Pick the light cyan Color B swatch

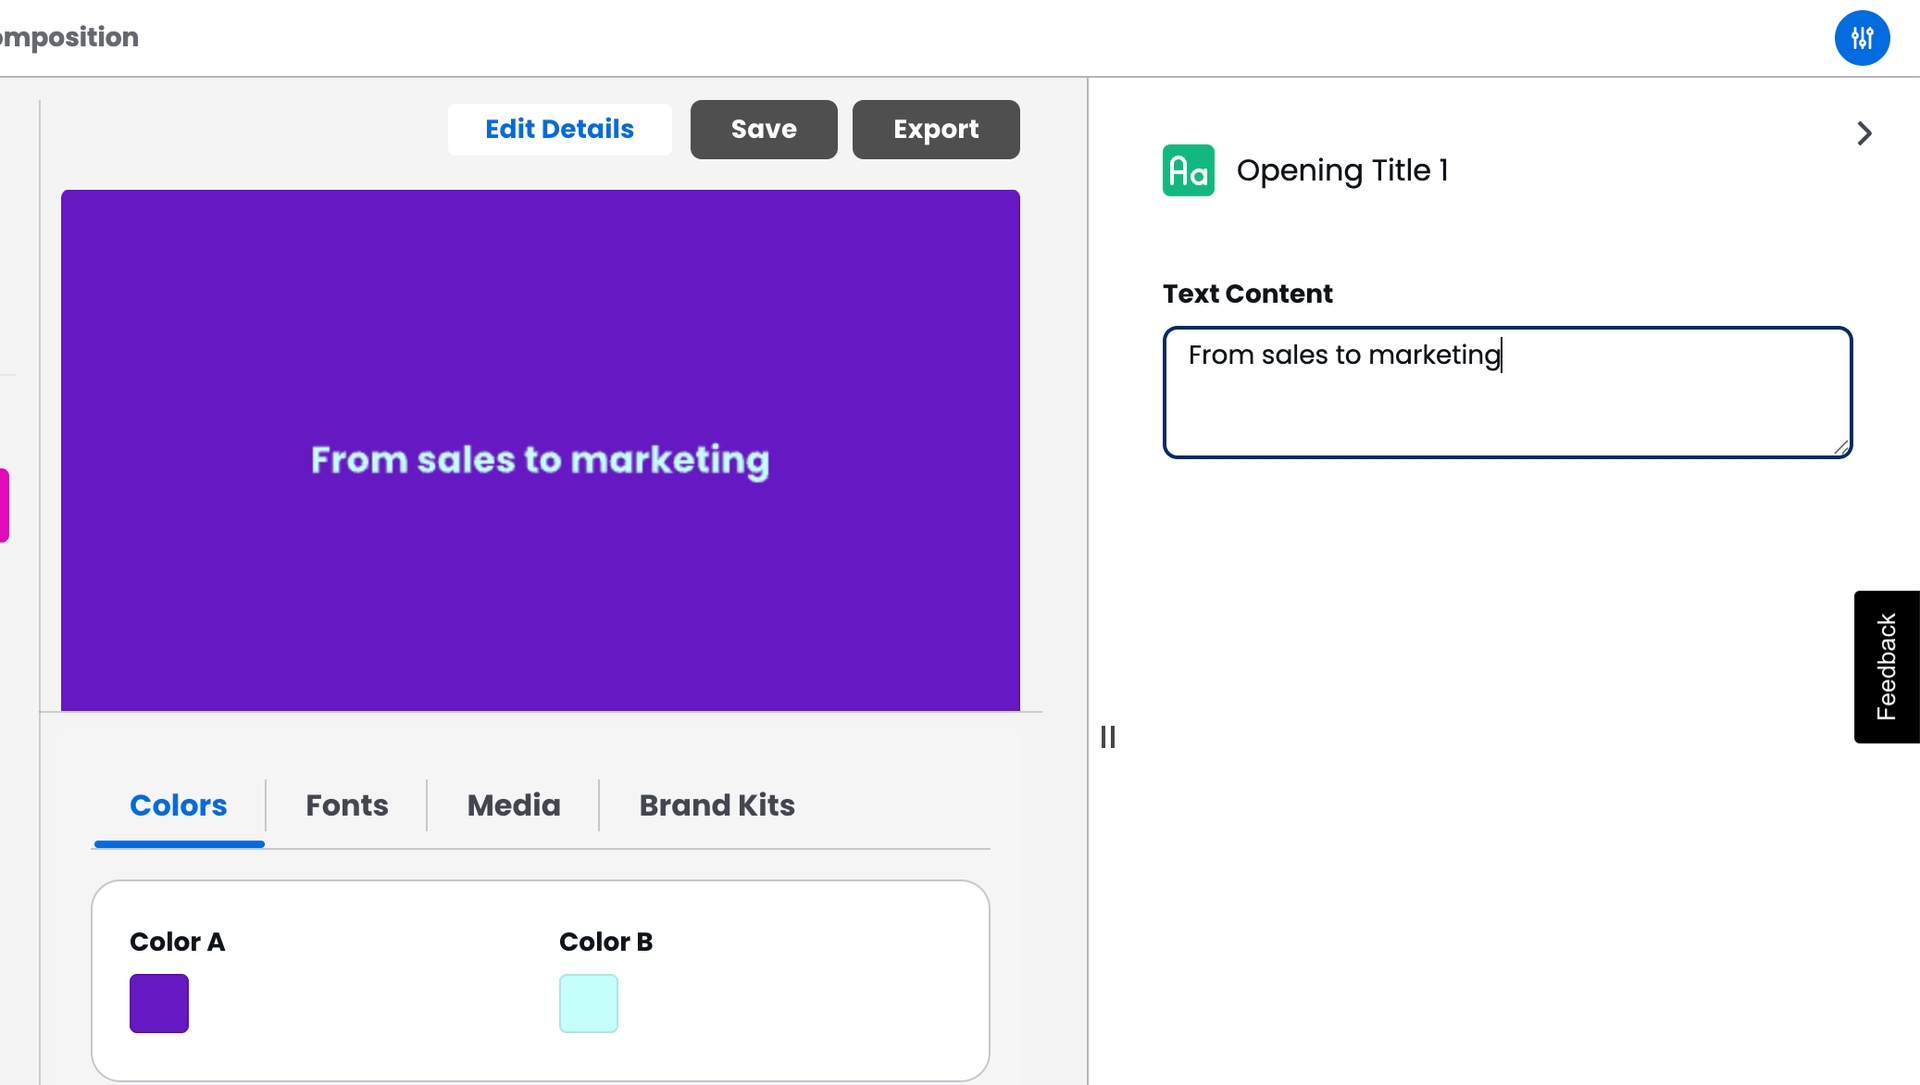tap(588, 1003)
